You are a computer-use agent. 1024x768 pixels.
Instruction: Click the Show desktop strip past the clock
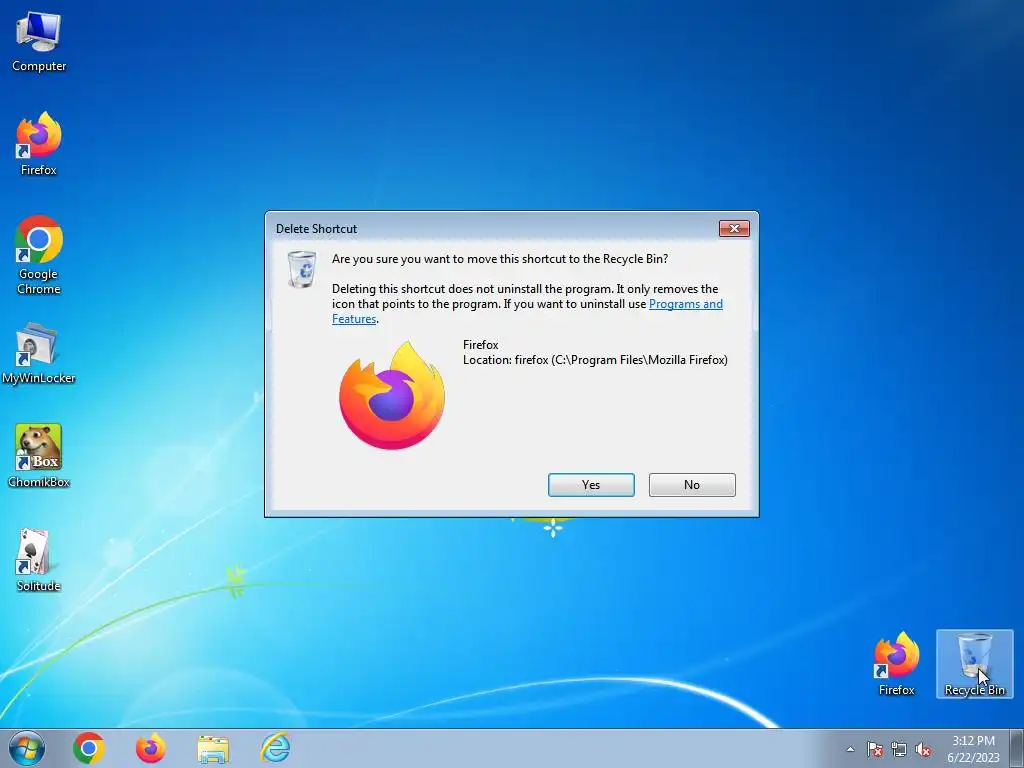coord(1016,748)
